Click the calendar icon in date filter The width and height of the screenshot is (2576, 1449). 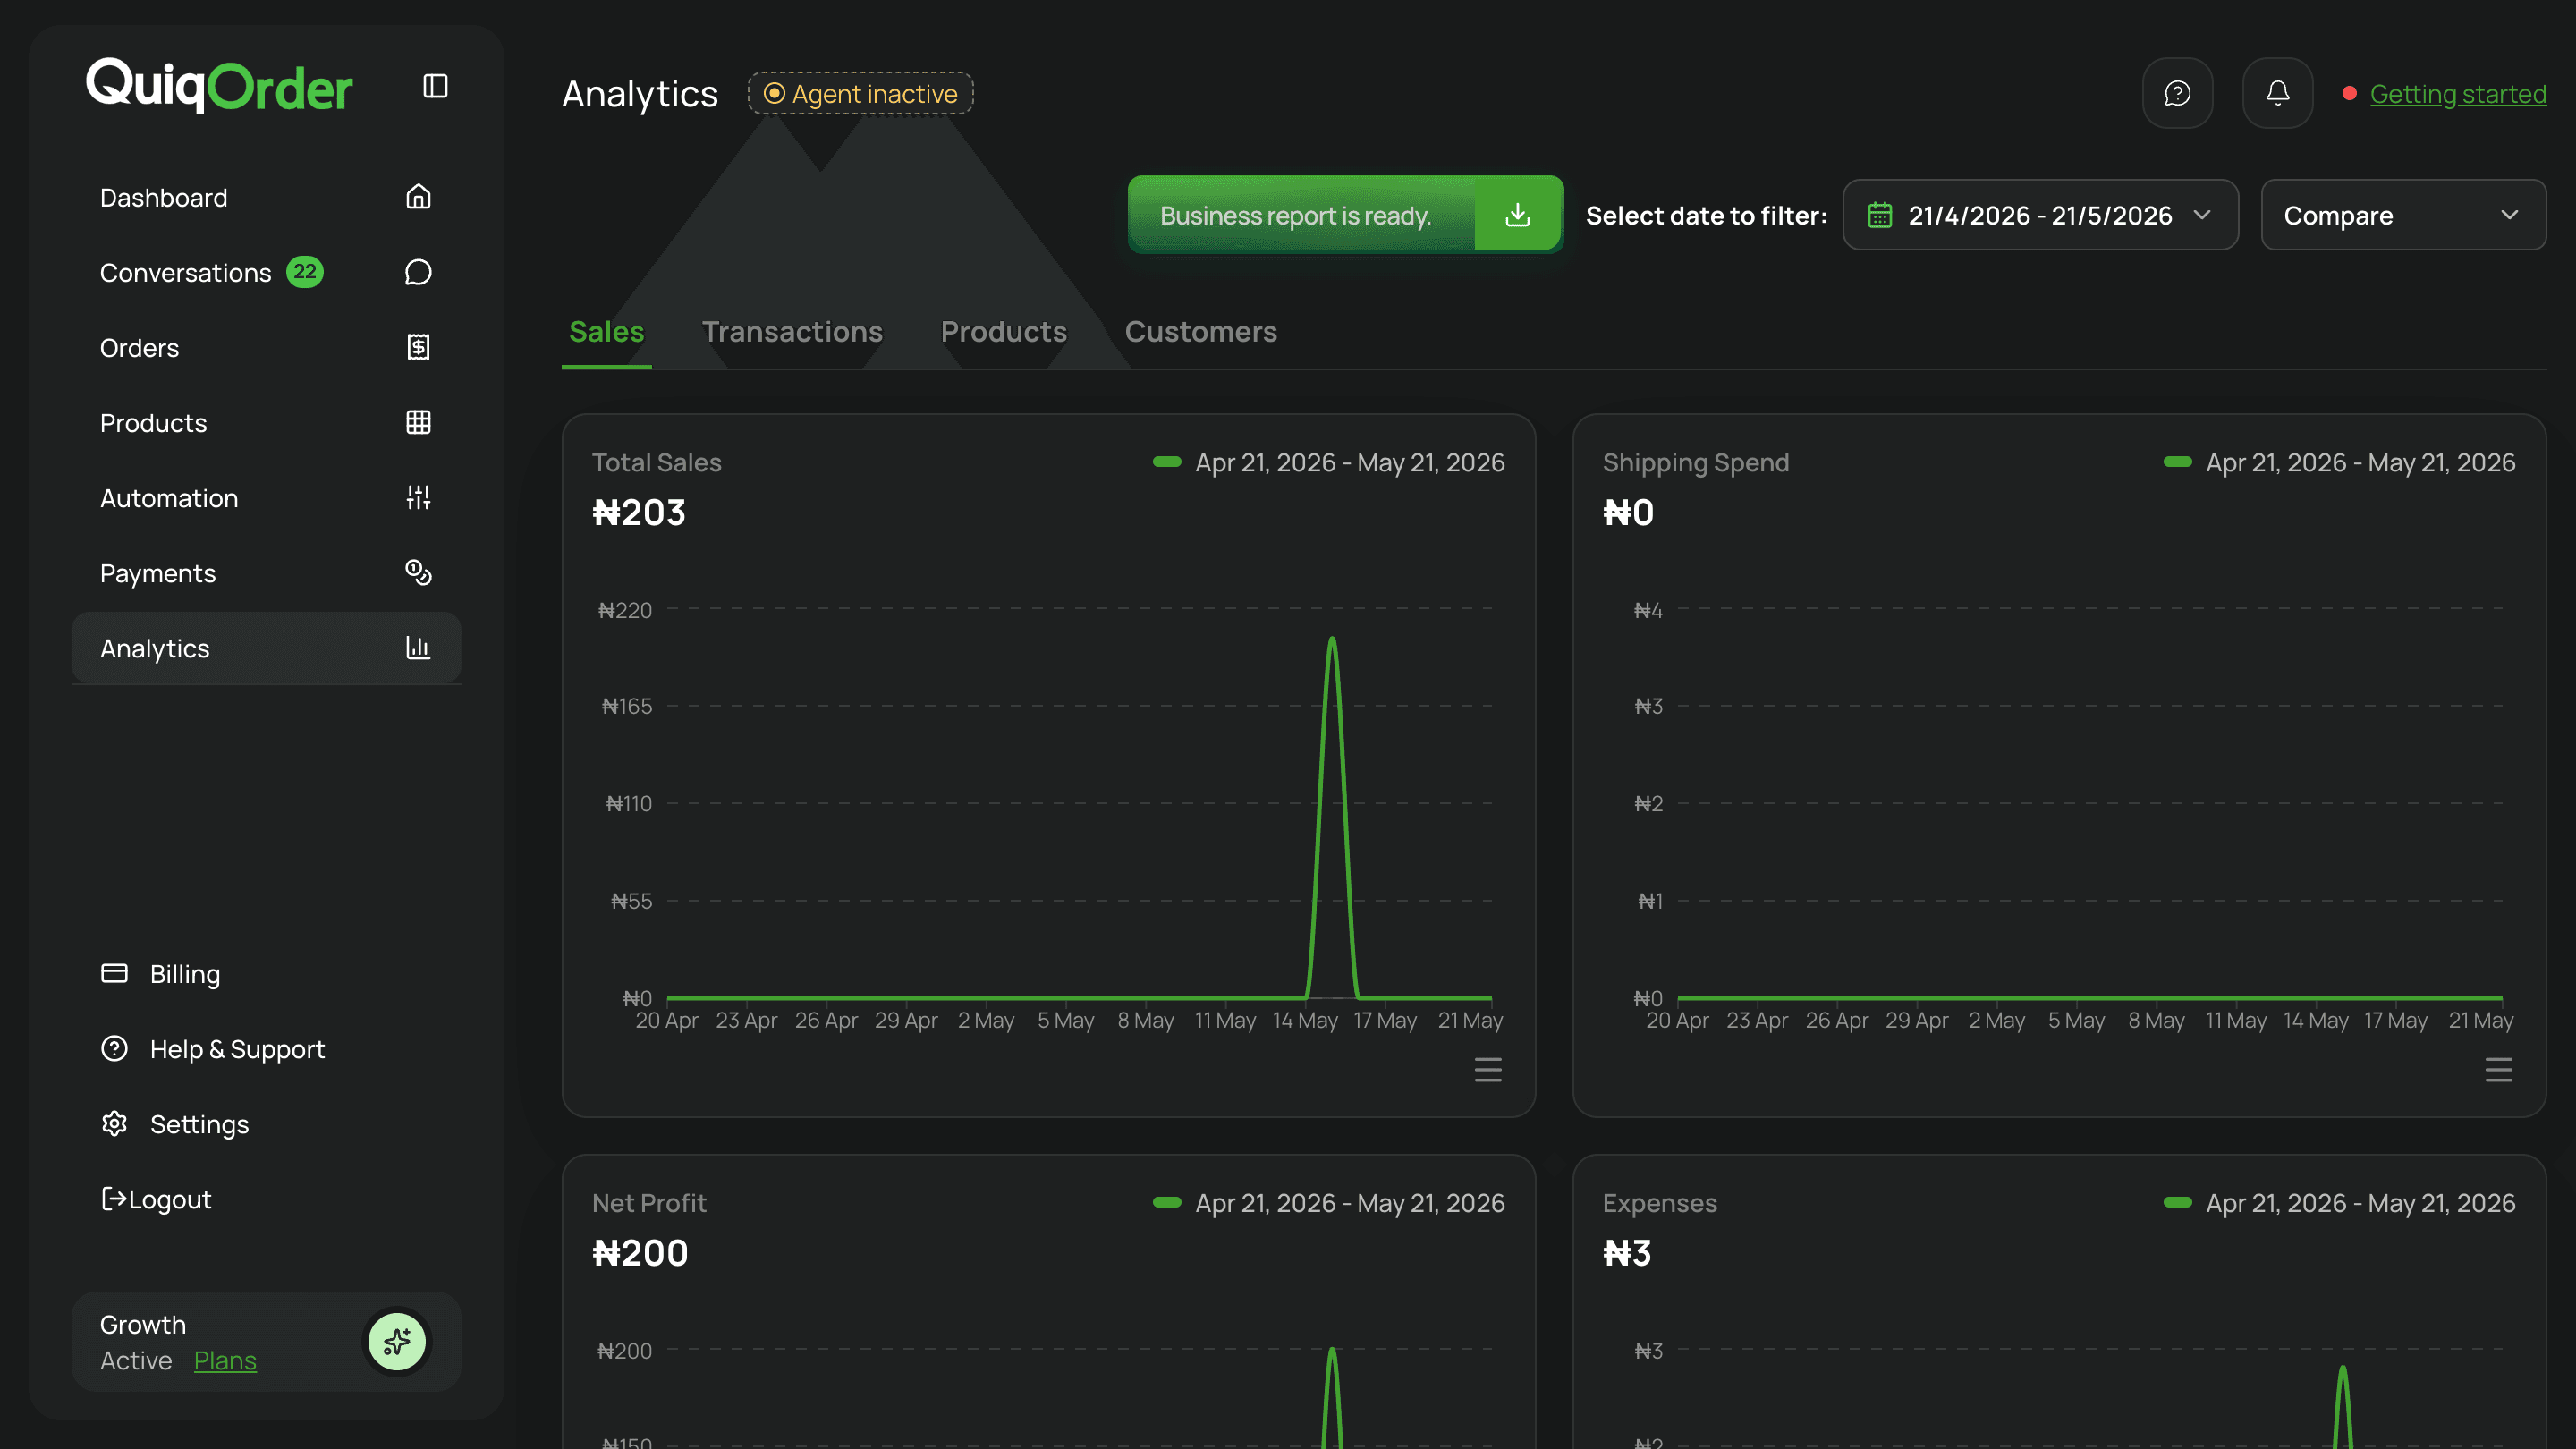pos(1879,215)
